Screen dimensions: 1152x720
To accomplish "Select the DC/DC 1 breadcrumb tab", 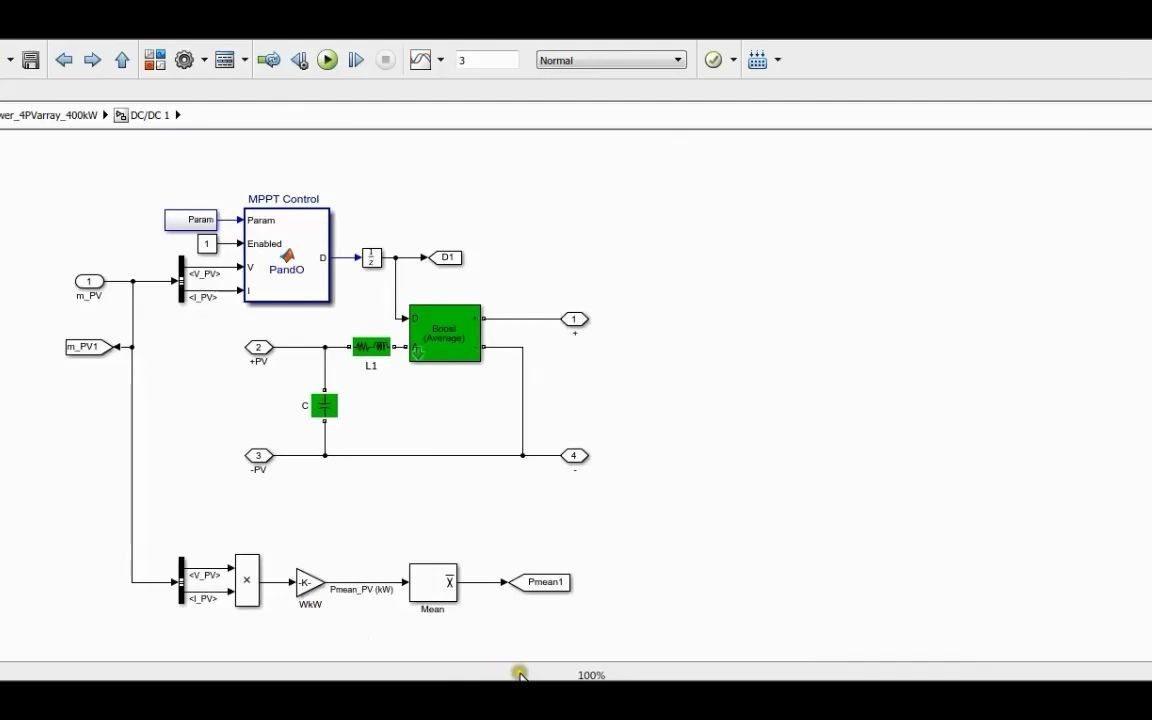I will [x=148, y=114].
